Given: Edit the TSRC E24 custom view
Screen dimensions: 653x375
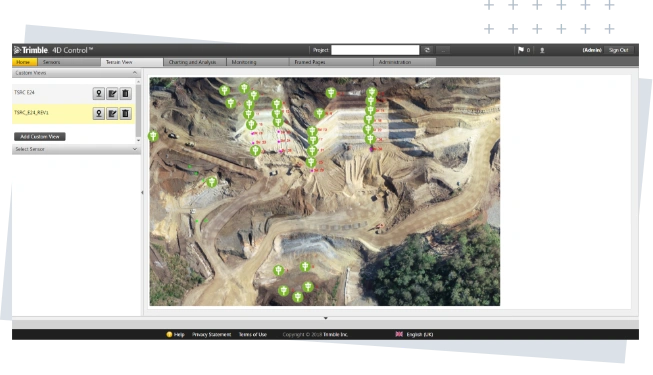Looking at the screenshot, I should [x=112, y=93].
